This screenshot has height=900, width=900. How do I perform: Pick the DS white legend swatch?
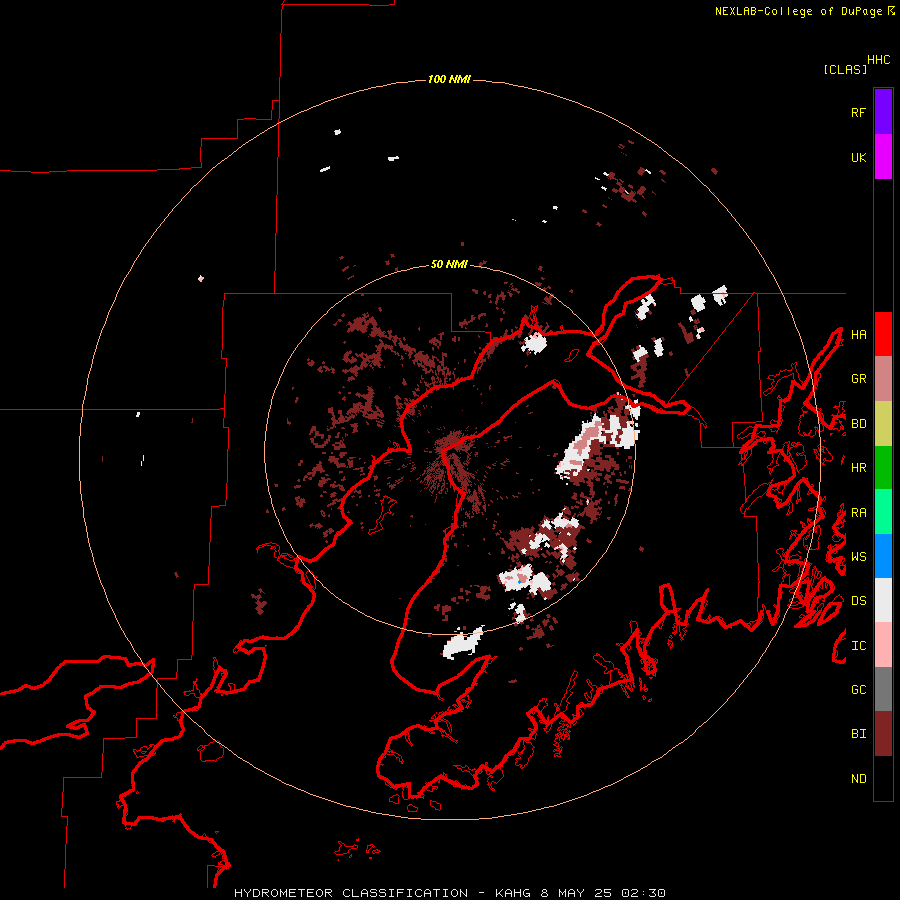tap(883, 600)
